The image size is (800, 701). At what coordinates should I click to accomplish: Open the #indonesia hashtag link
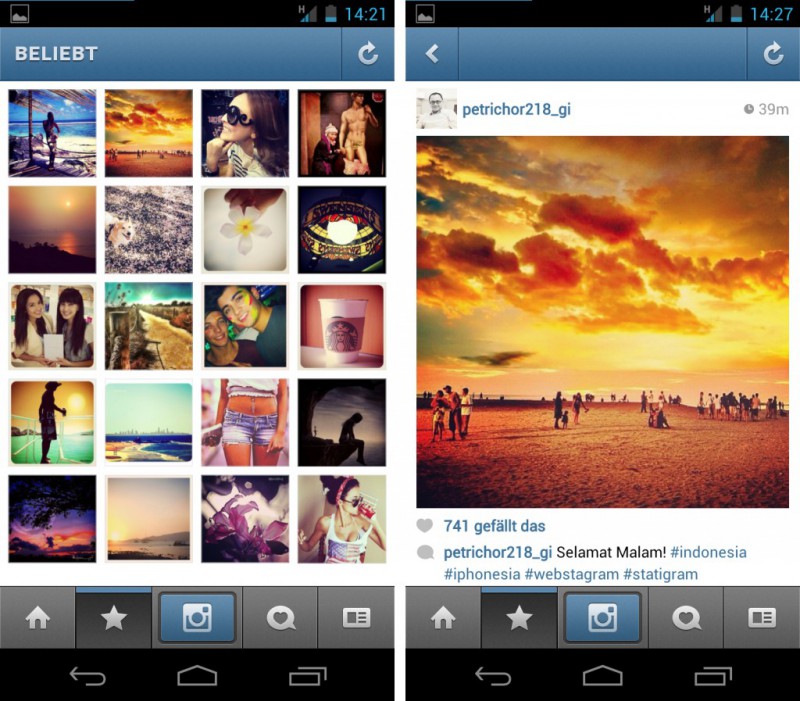click(708, 552)
